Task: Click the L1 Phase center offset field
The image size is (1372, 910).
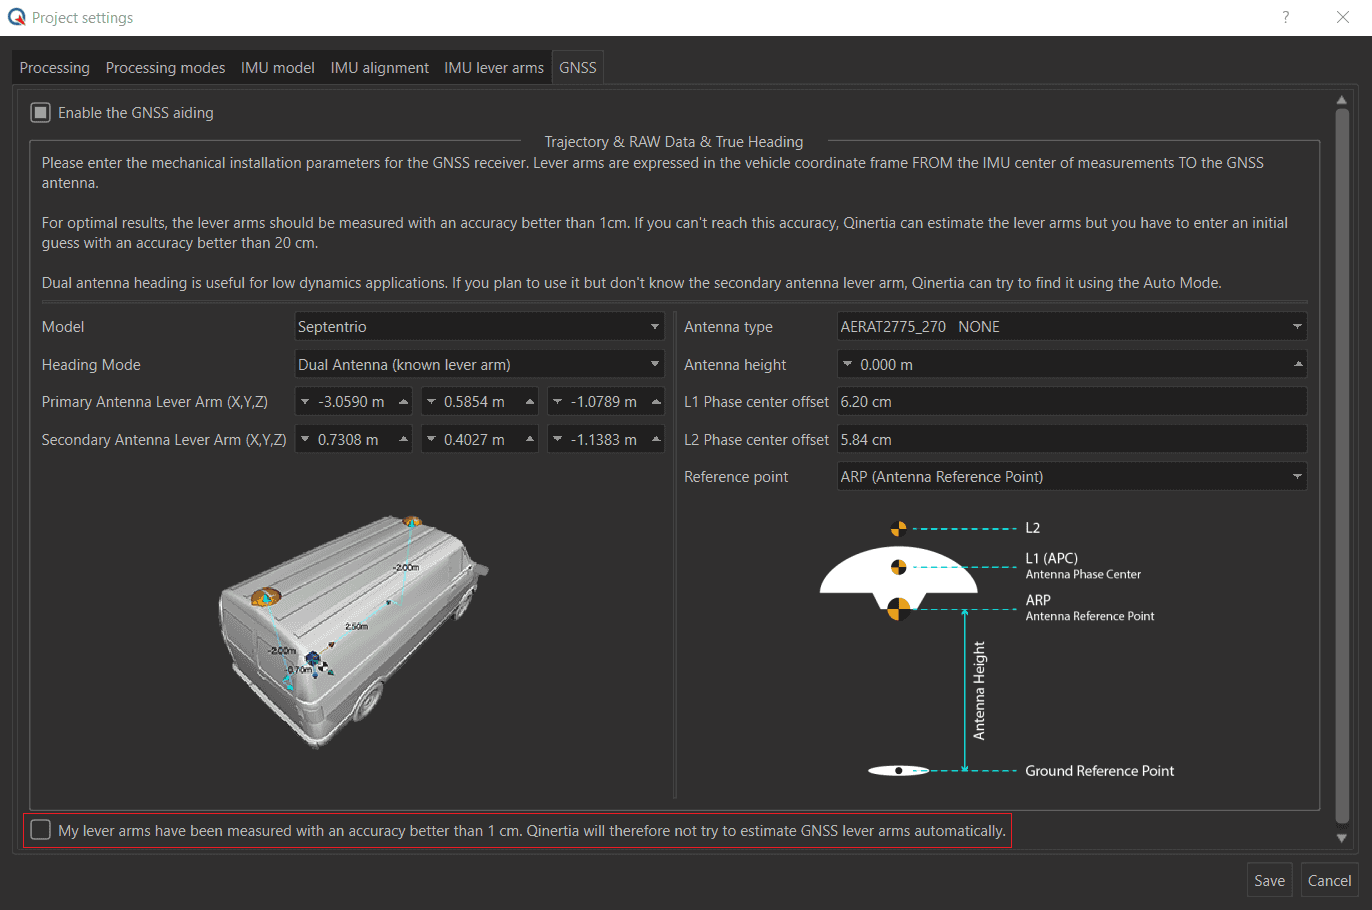Action: coord(1071,402)
